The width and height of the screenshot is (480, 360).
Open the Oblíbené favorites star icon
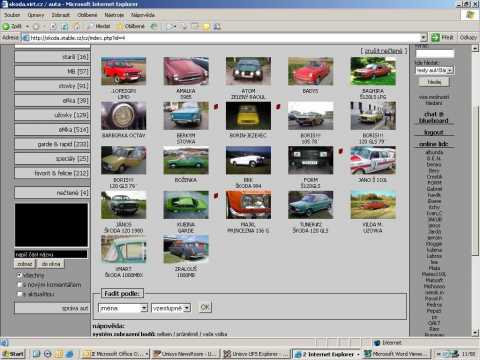(120, 26)
